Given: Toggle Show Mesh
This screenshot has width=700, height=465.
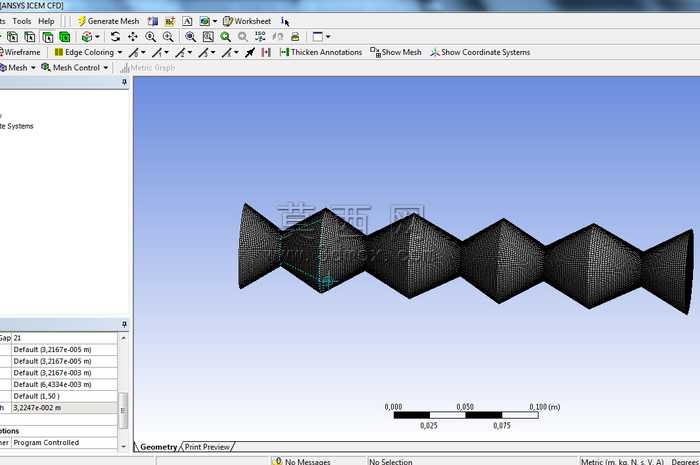Looking at the screenshot, I should pos(396,52).
